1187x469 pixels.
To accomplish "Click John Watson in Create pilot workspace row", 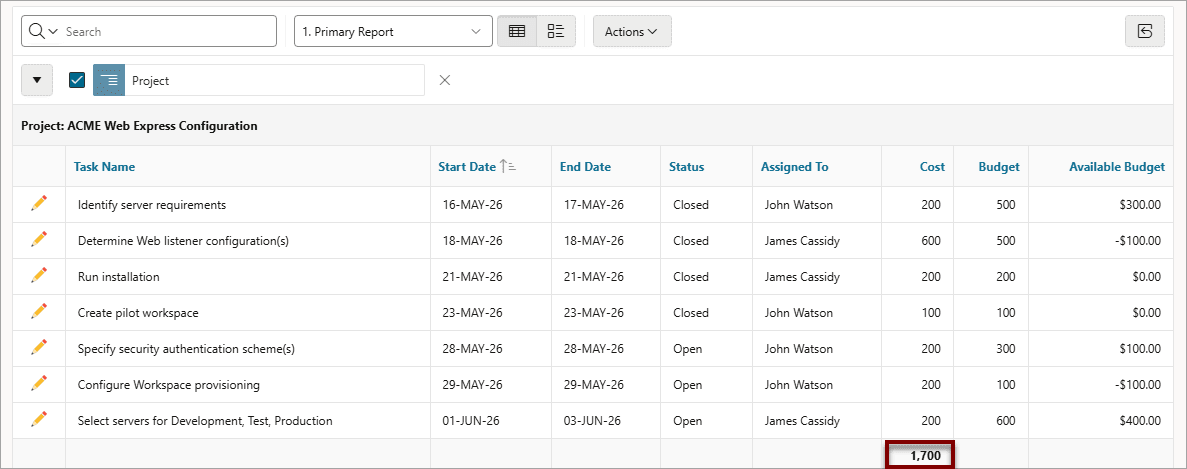I will (817, 312).
